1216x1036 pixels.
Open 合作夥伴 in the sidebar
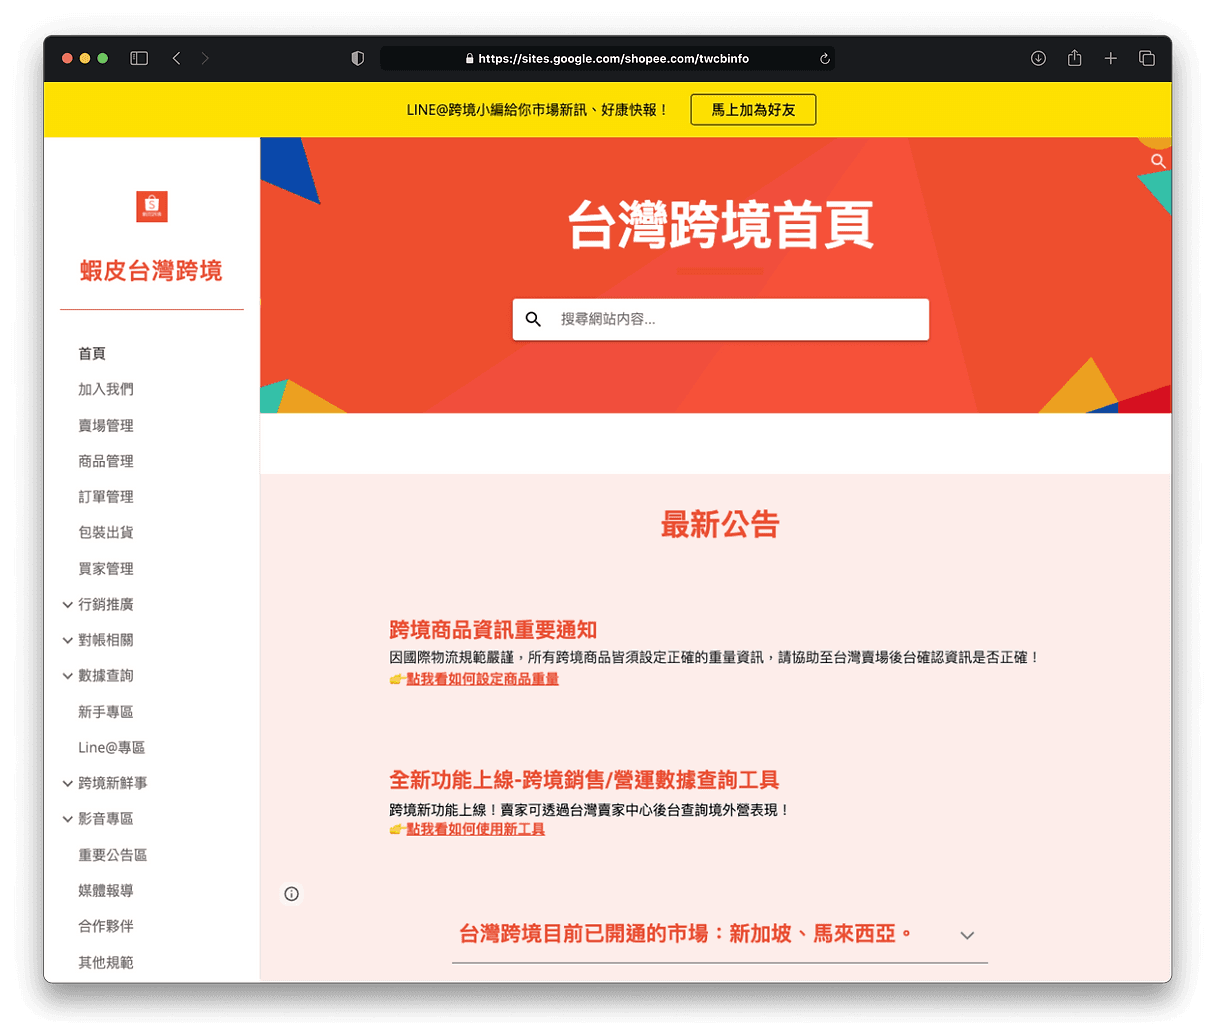(106, 926)
